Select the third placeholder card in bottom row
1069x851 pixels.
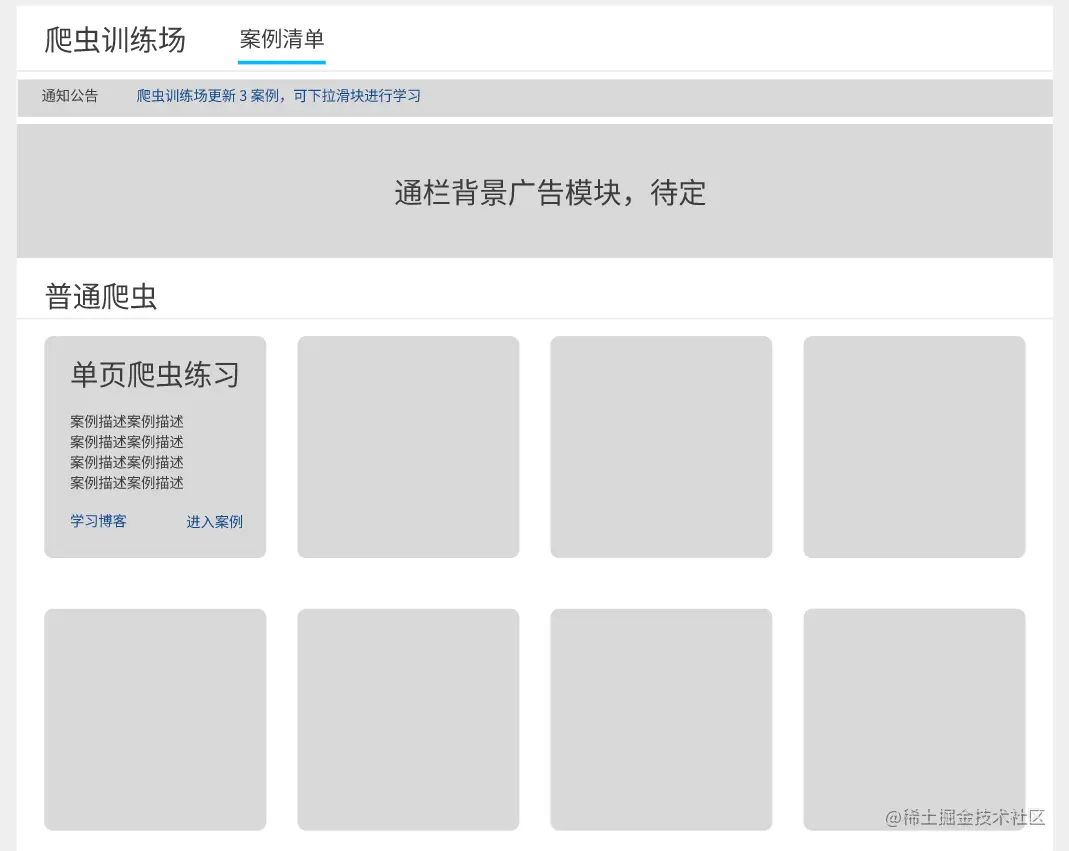point(661,719)
